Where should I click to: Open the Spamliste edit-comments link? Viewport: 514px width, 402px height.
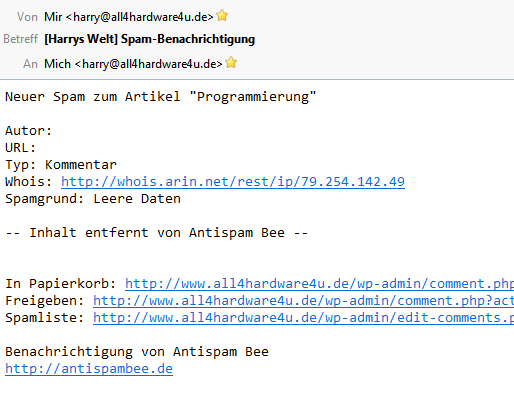pyautogui.click(x=303, y=318)
